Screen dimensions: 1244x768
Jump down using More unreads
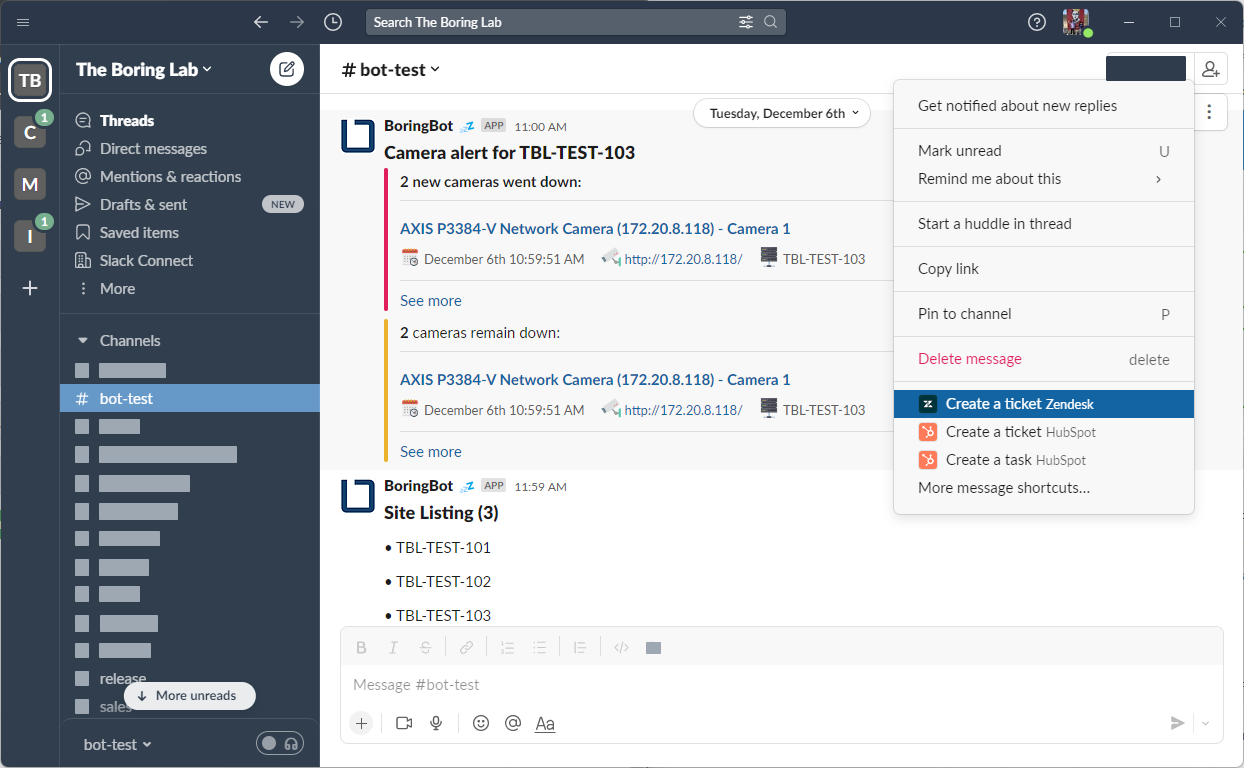tap(189, 695)
